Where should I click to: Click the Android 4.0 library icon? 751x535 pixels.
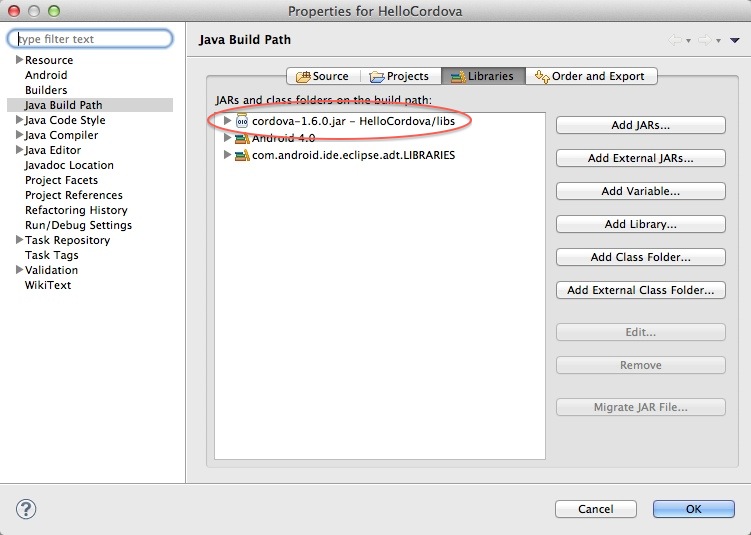242,139
